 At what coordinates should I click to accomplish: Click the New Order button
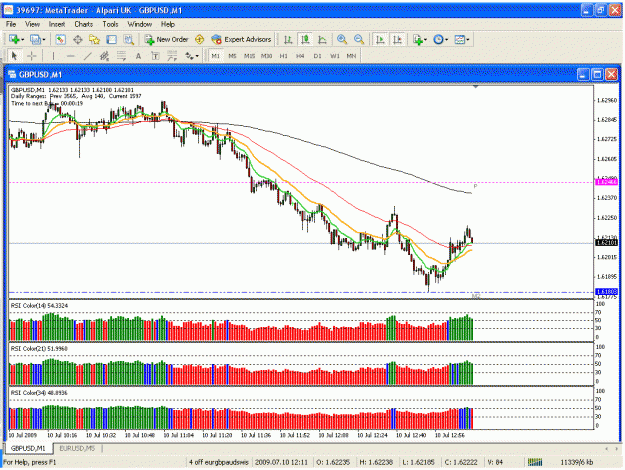[167, 39]
